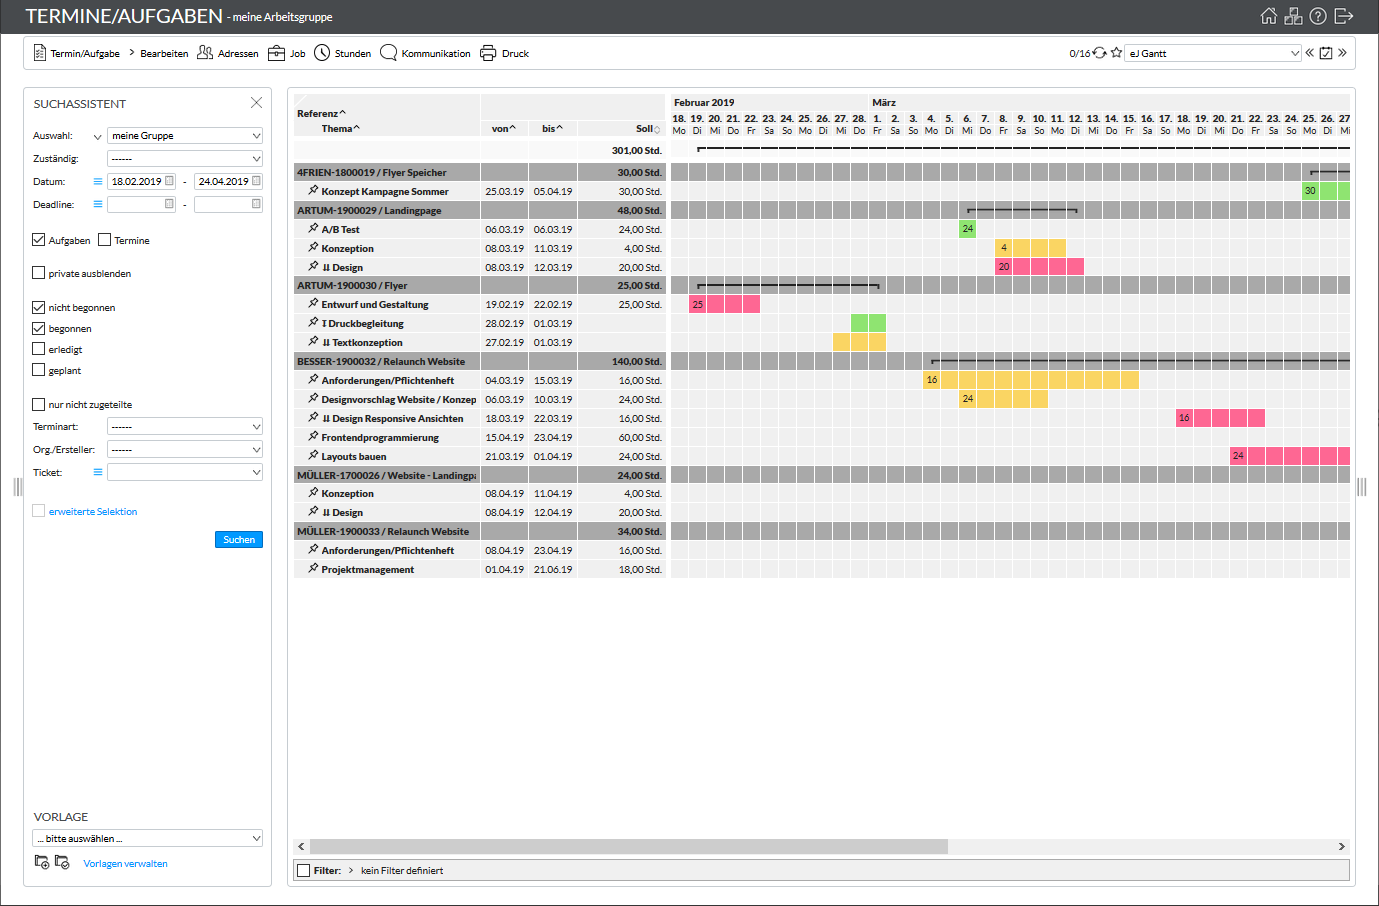Open the Termin/Aufgabe menu
Screen dimensions: 1379x906
(85, 53)
